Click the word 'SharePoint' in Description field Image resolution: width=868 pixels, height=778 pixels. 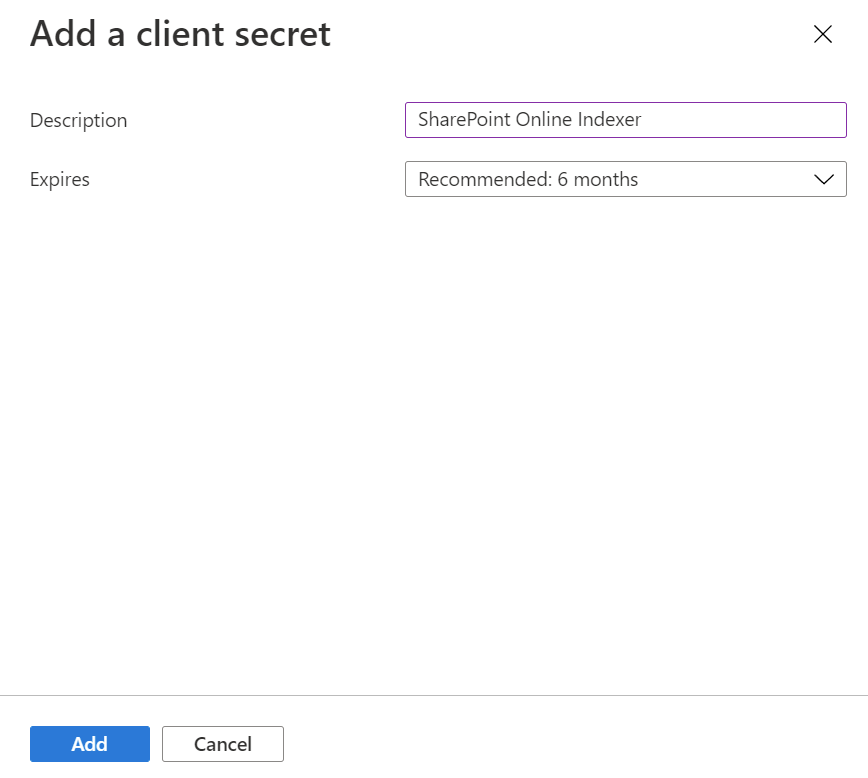coord(464,120)
